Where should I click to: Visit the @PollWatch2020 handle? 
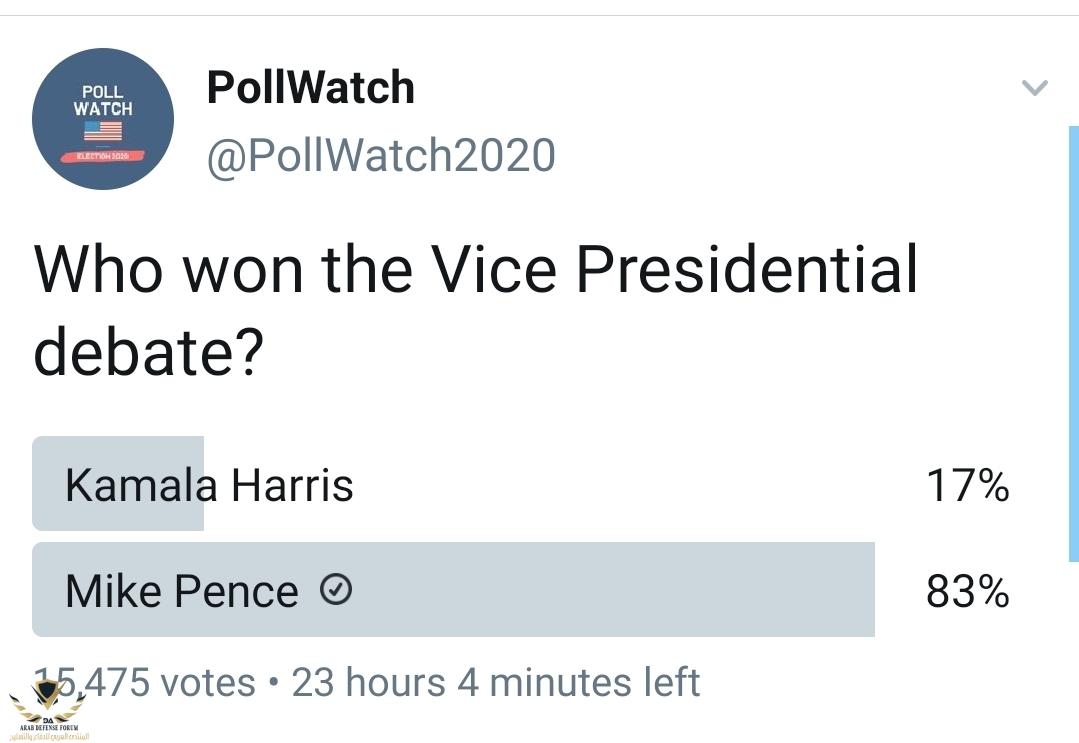click(380, 156)
